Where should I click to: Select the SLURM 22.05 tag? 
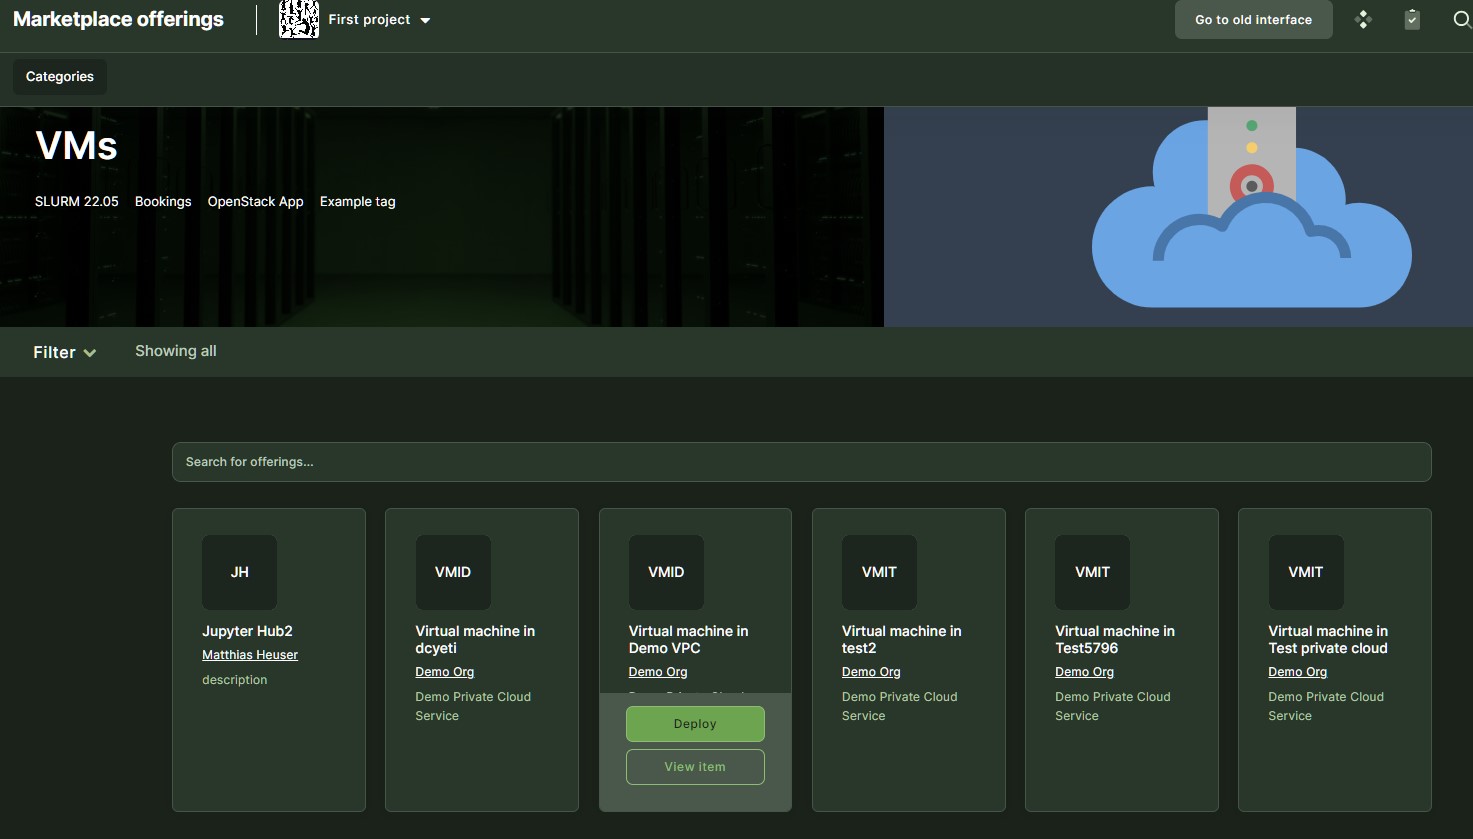tap(77, 202)
